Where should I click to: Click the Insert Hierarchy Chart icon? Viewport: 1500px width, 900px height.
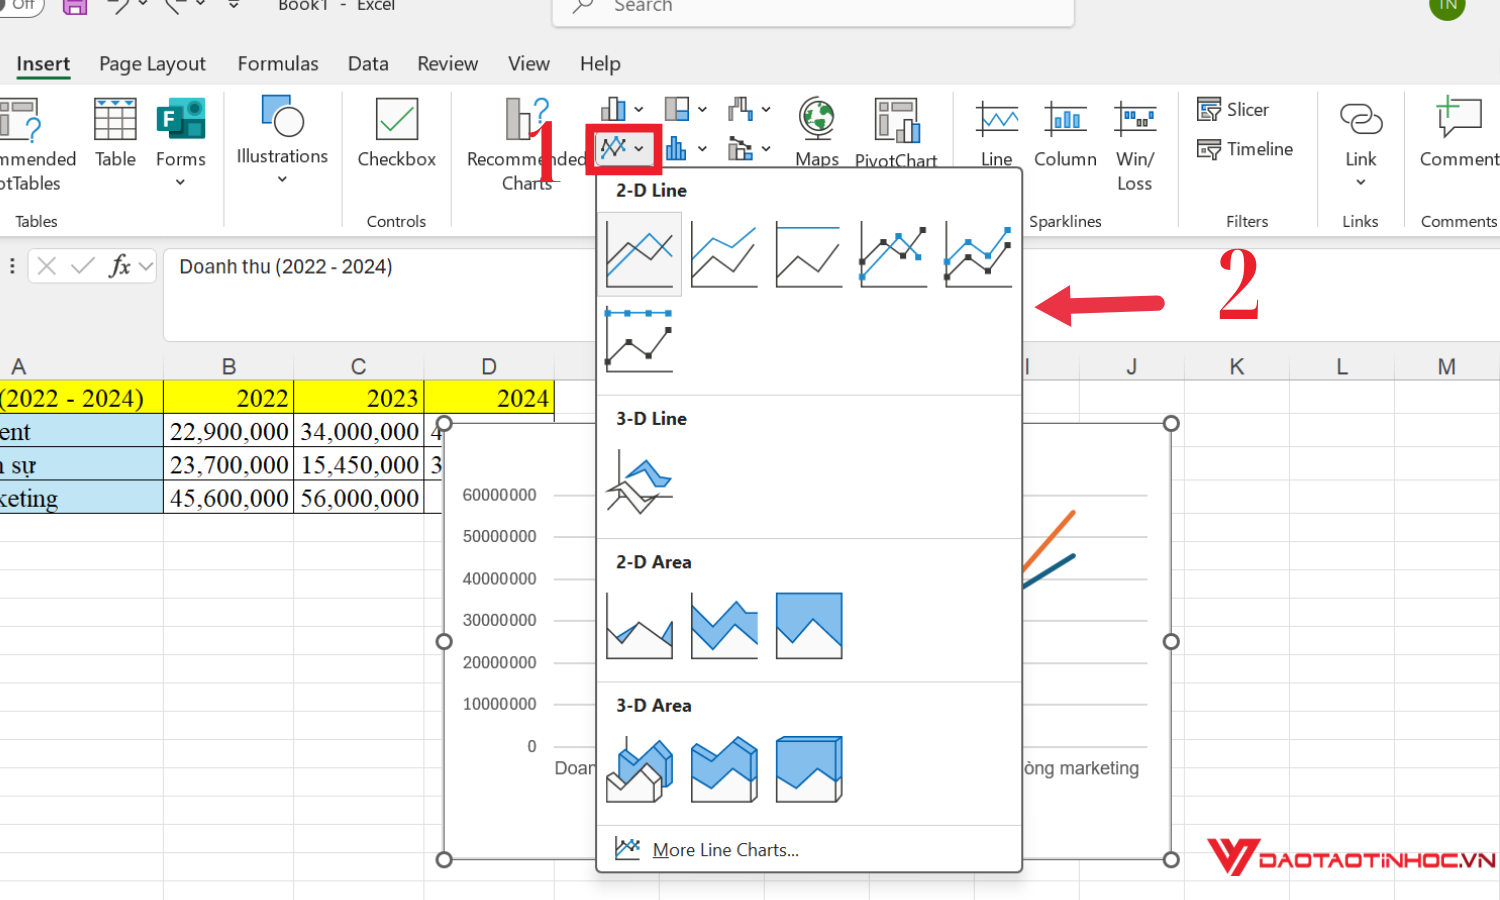pos(677,108)
